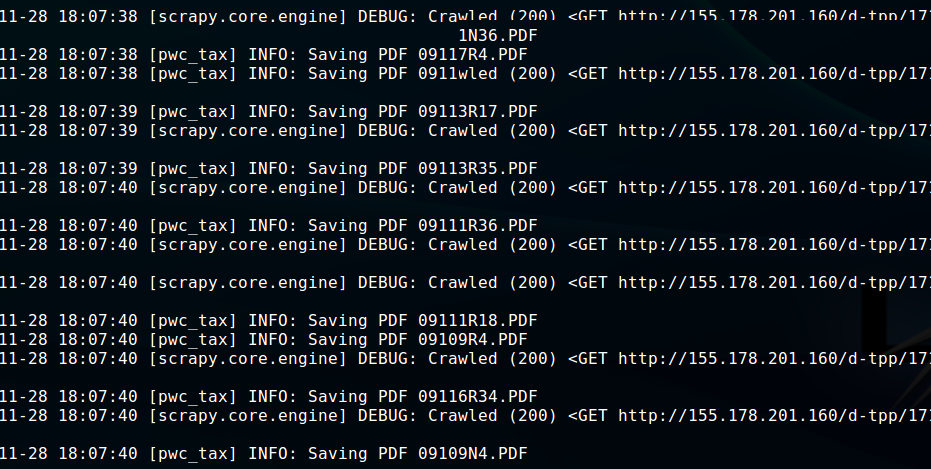Click the word Crawled on the 18:07:39 line
The image size is (931, 469).
click(x=463, y=131)
